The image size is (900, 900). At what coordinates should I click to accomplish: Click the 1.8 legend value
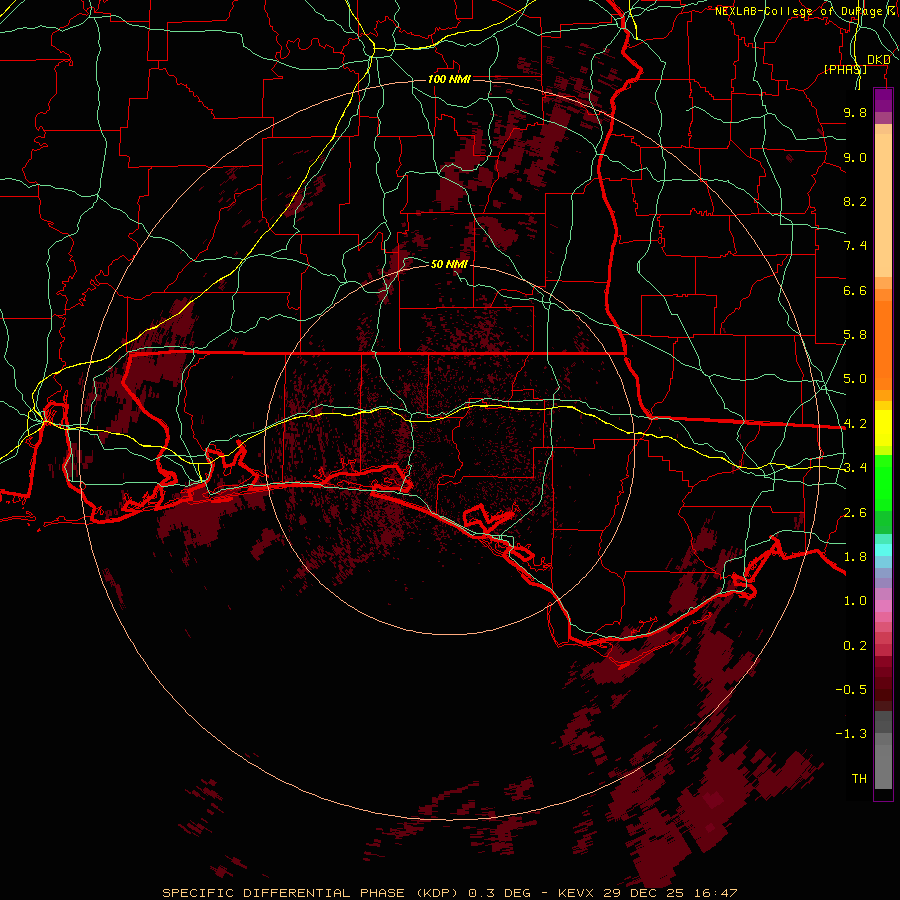coord(855,557)
